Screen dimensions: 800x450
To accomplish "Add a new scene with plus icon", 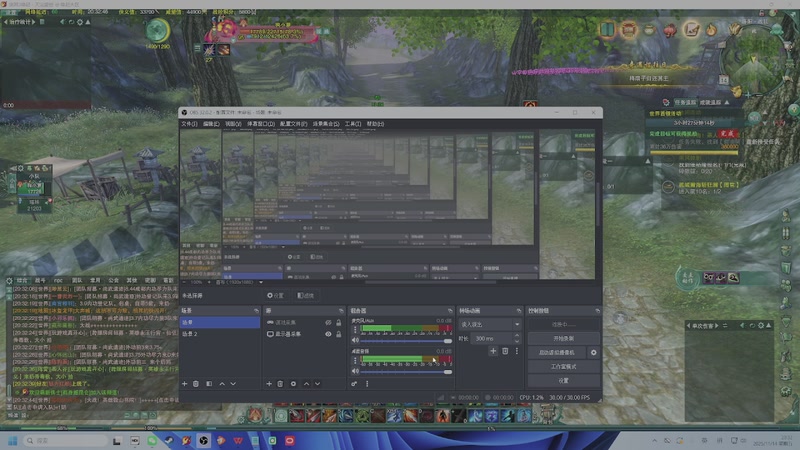I will (x=185, y=384).
